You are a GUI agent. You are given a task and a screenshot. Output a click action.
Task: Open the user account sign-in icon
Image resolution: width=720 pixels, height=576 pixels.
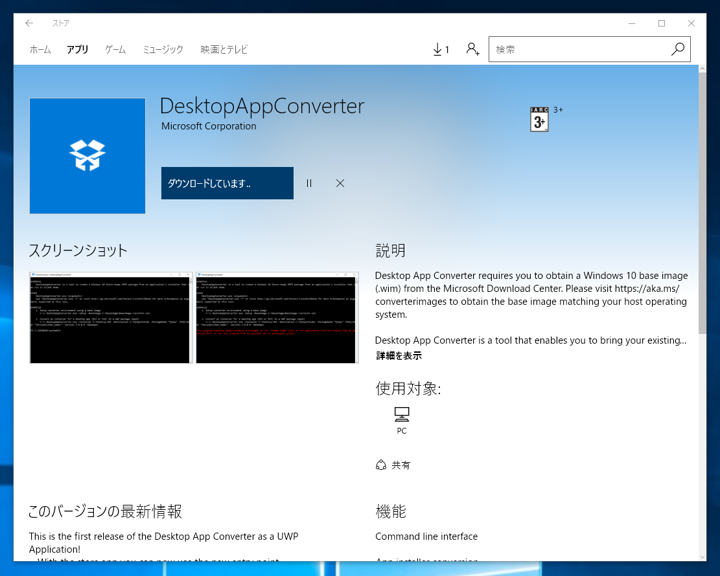click(472, 49)
